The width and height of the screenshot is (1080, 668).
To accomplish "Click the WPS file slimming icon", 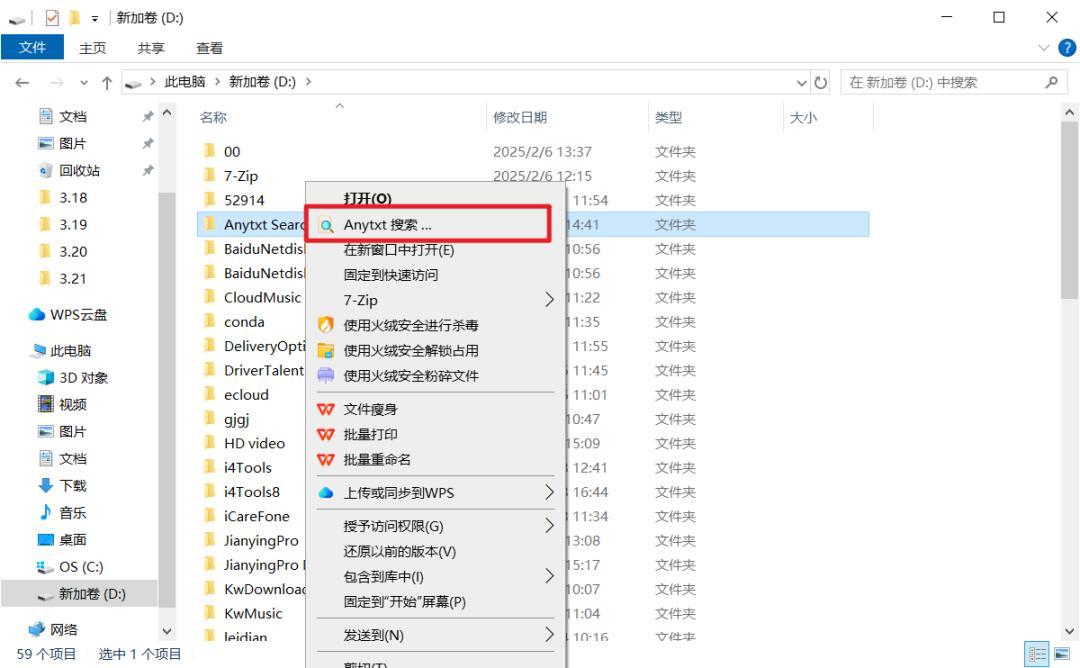I will [325, 409].
